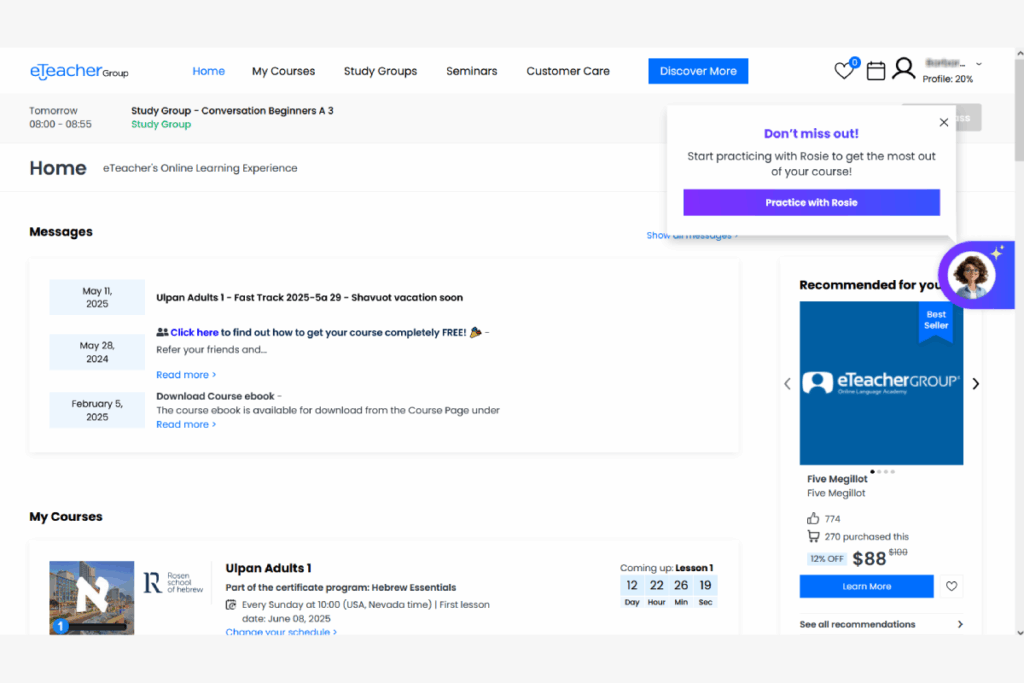
Task: Click the scrollbar down arrow
Action: [1019, 632]
